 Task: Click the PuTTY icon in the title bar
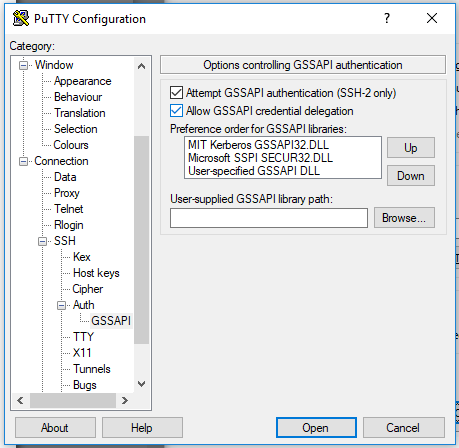[x=21, y=18]
